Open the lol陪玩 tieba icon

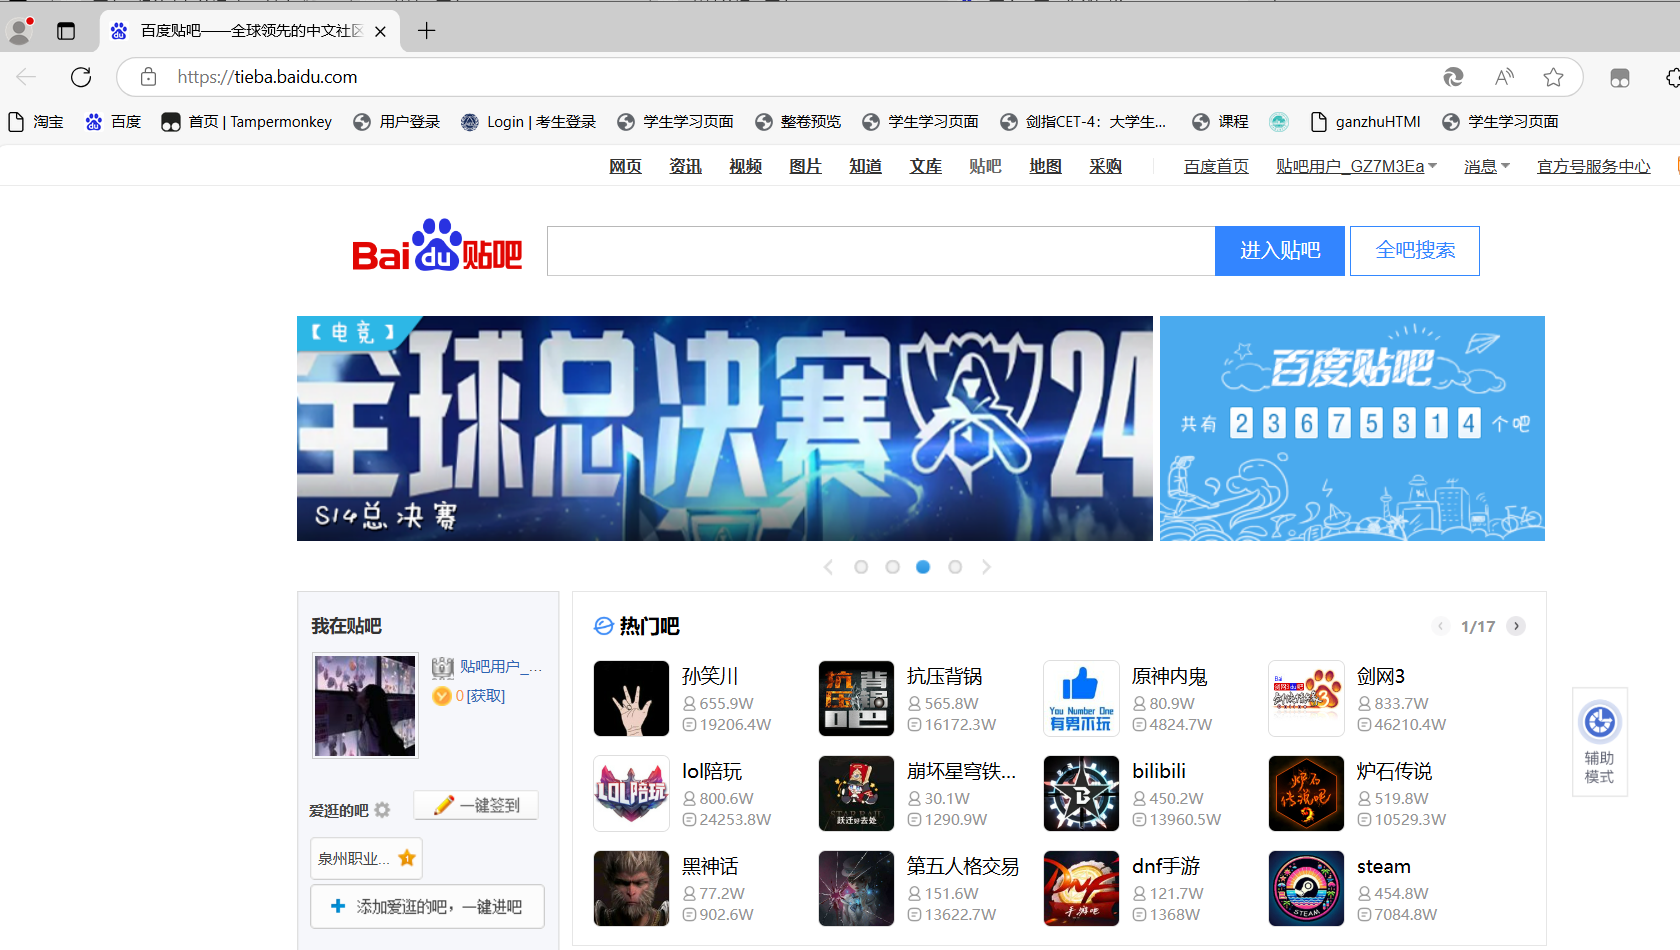coord(631,793)
